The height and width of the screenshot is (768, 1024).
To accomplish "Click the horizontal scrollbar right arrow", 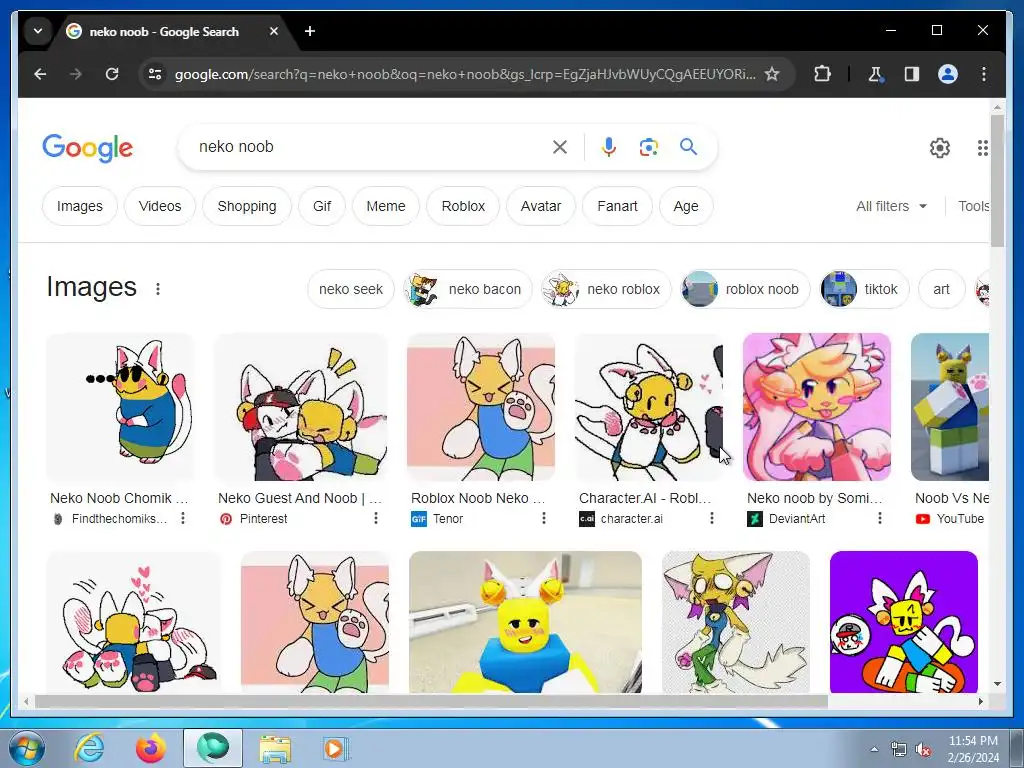I will [980, 701].
